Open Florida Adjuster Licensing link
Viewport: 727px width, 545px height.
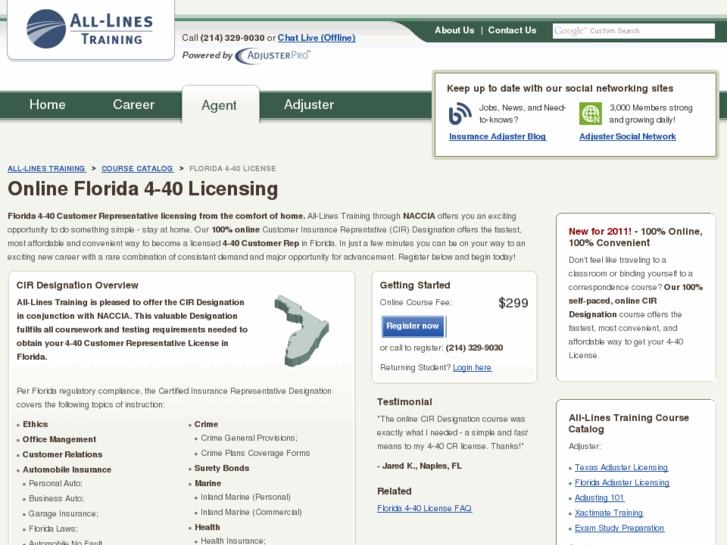tap(622, 483)
